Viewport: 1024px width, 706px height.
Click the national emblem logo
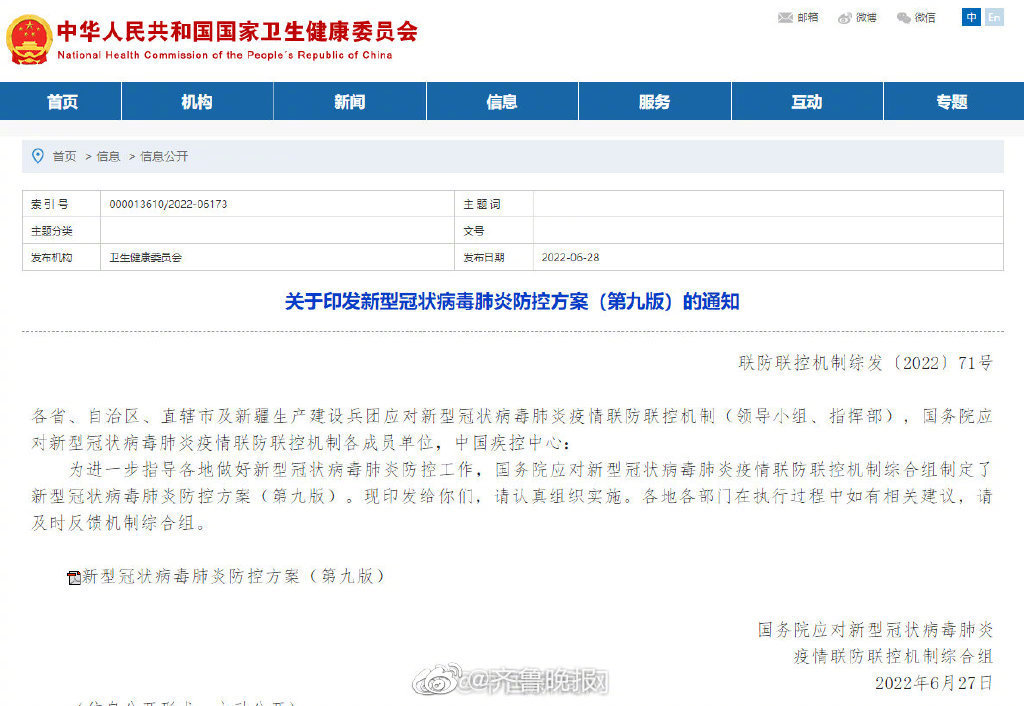coord(28,38)
